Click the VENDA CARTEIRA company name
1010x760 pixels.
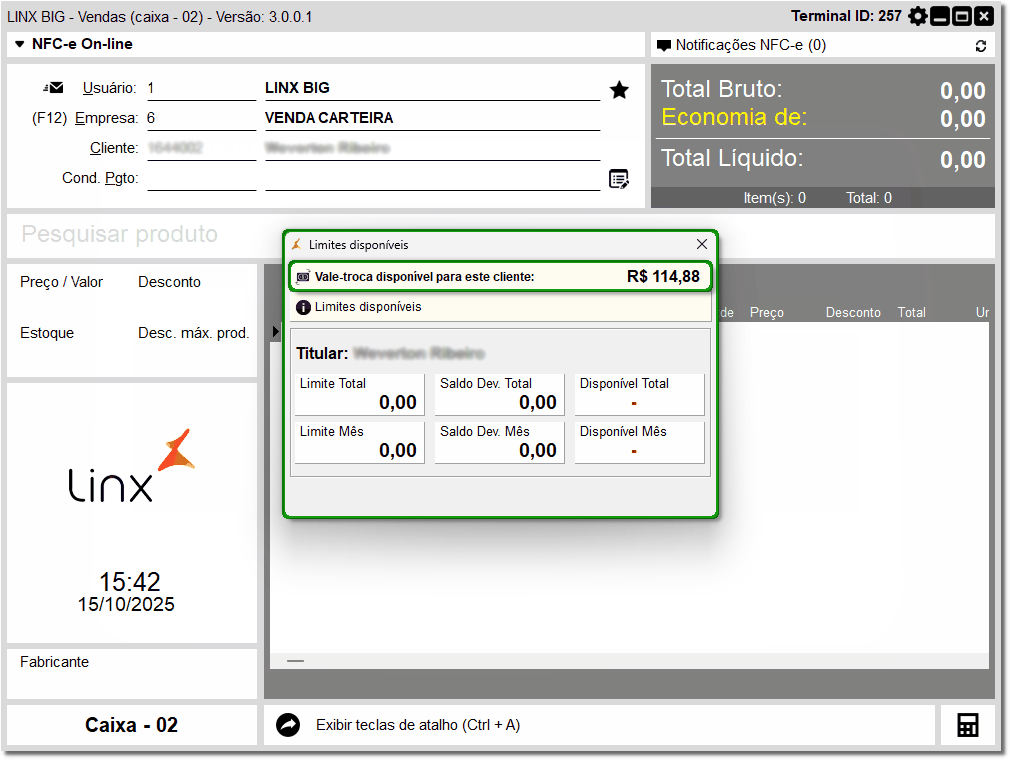pyautogui.click(x=329, y=118)
